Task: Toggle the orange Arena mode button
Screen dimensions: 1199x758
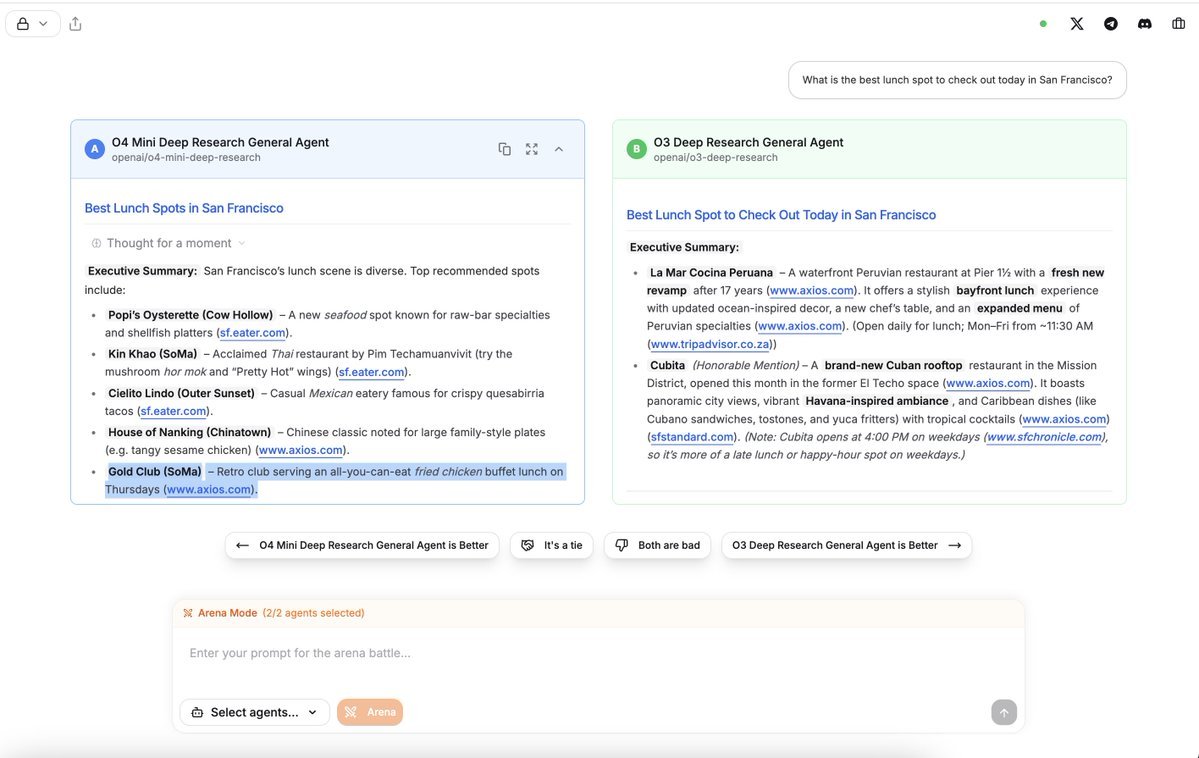Action: coord(370,712)
